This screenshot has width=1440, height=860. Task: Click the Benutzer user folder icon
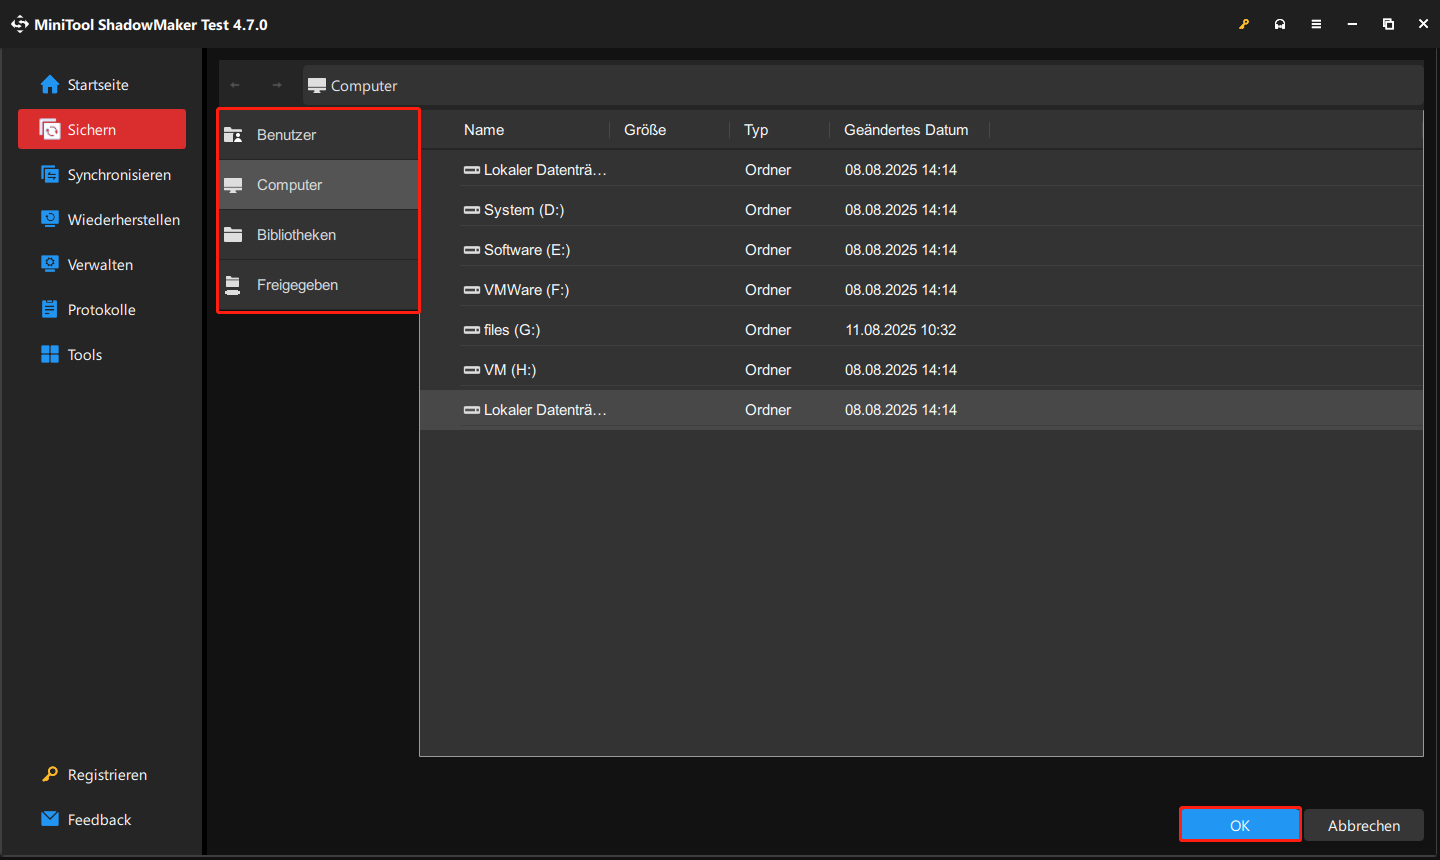[x=233, y=135]
